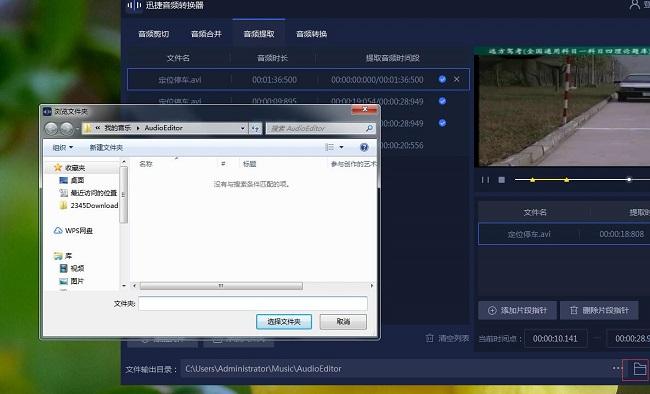Click the refresh button beside address bar
Viewport: 650px width, 394px height.
tap(255, 129)
